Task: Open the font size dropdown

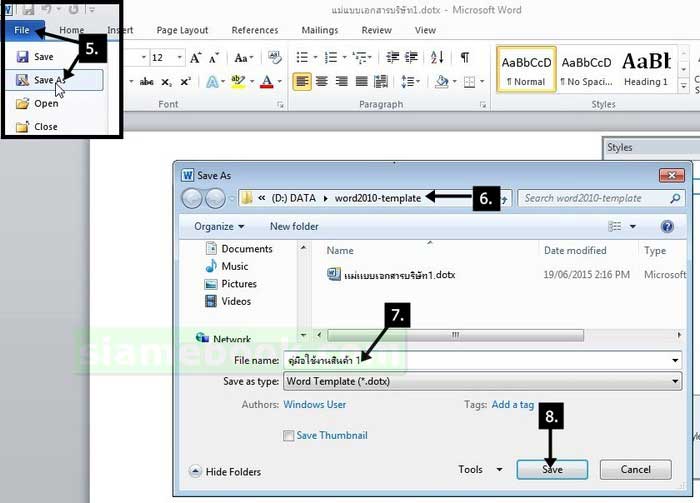Action: (x=179, y=57)
